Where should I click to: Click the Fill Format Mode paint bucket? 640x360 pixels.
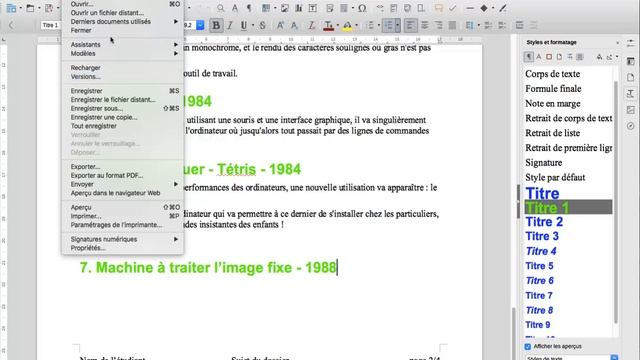point(599,57)
